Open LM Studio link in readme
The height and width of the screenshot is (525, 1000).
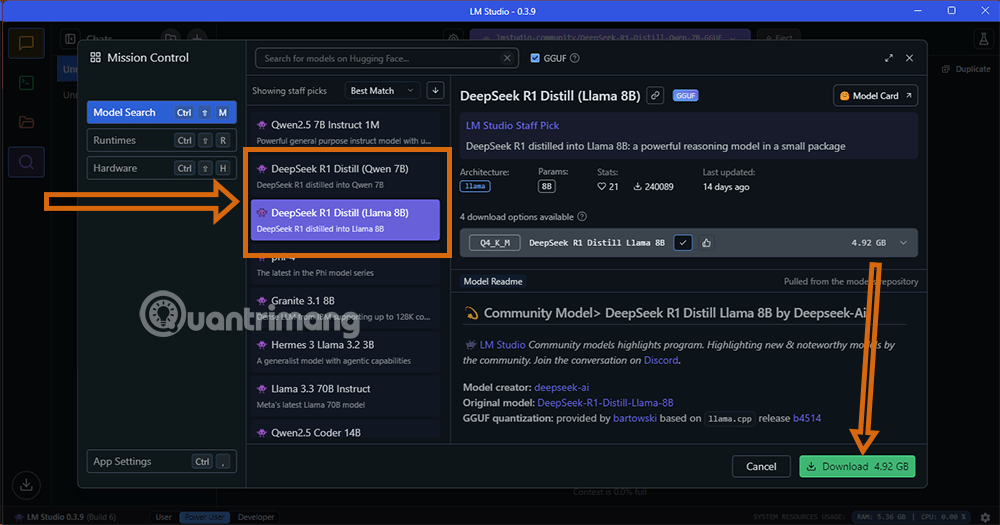503,344
